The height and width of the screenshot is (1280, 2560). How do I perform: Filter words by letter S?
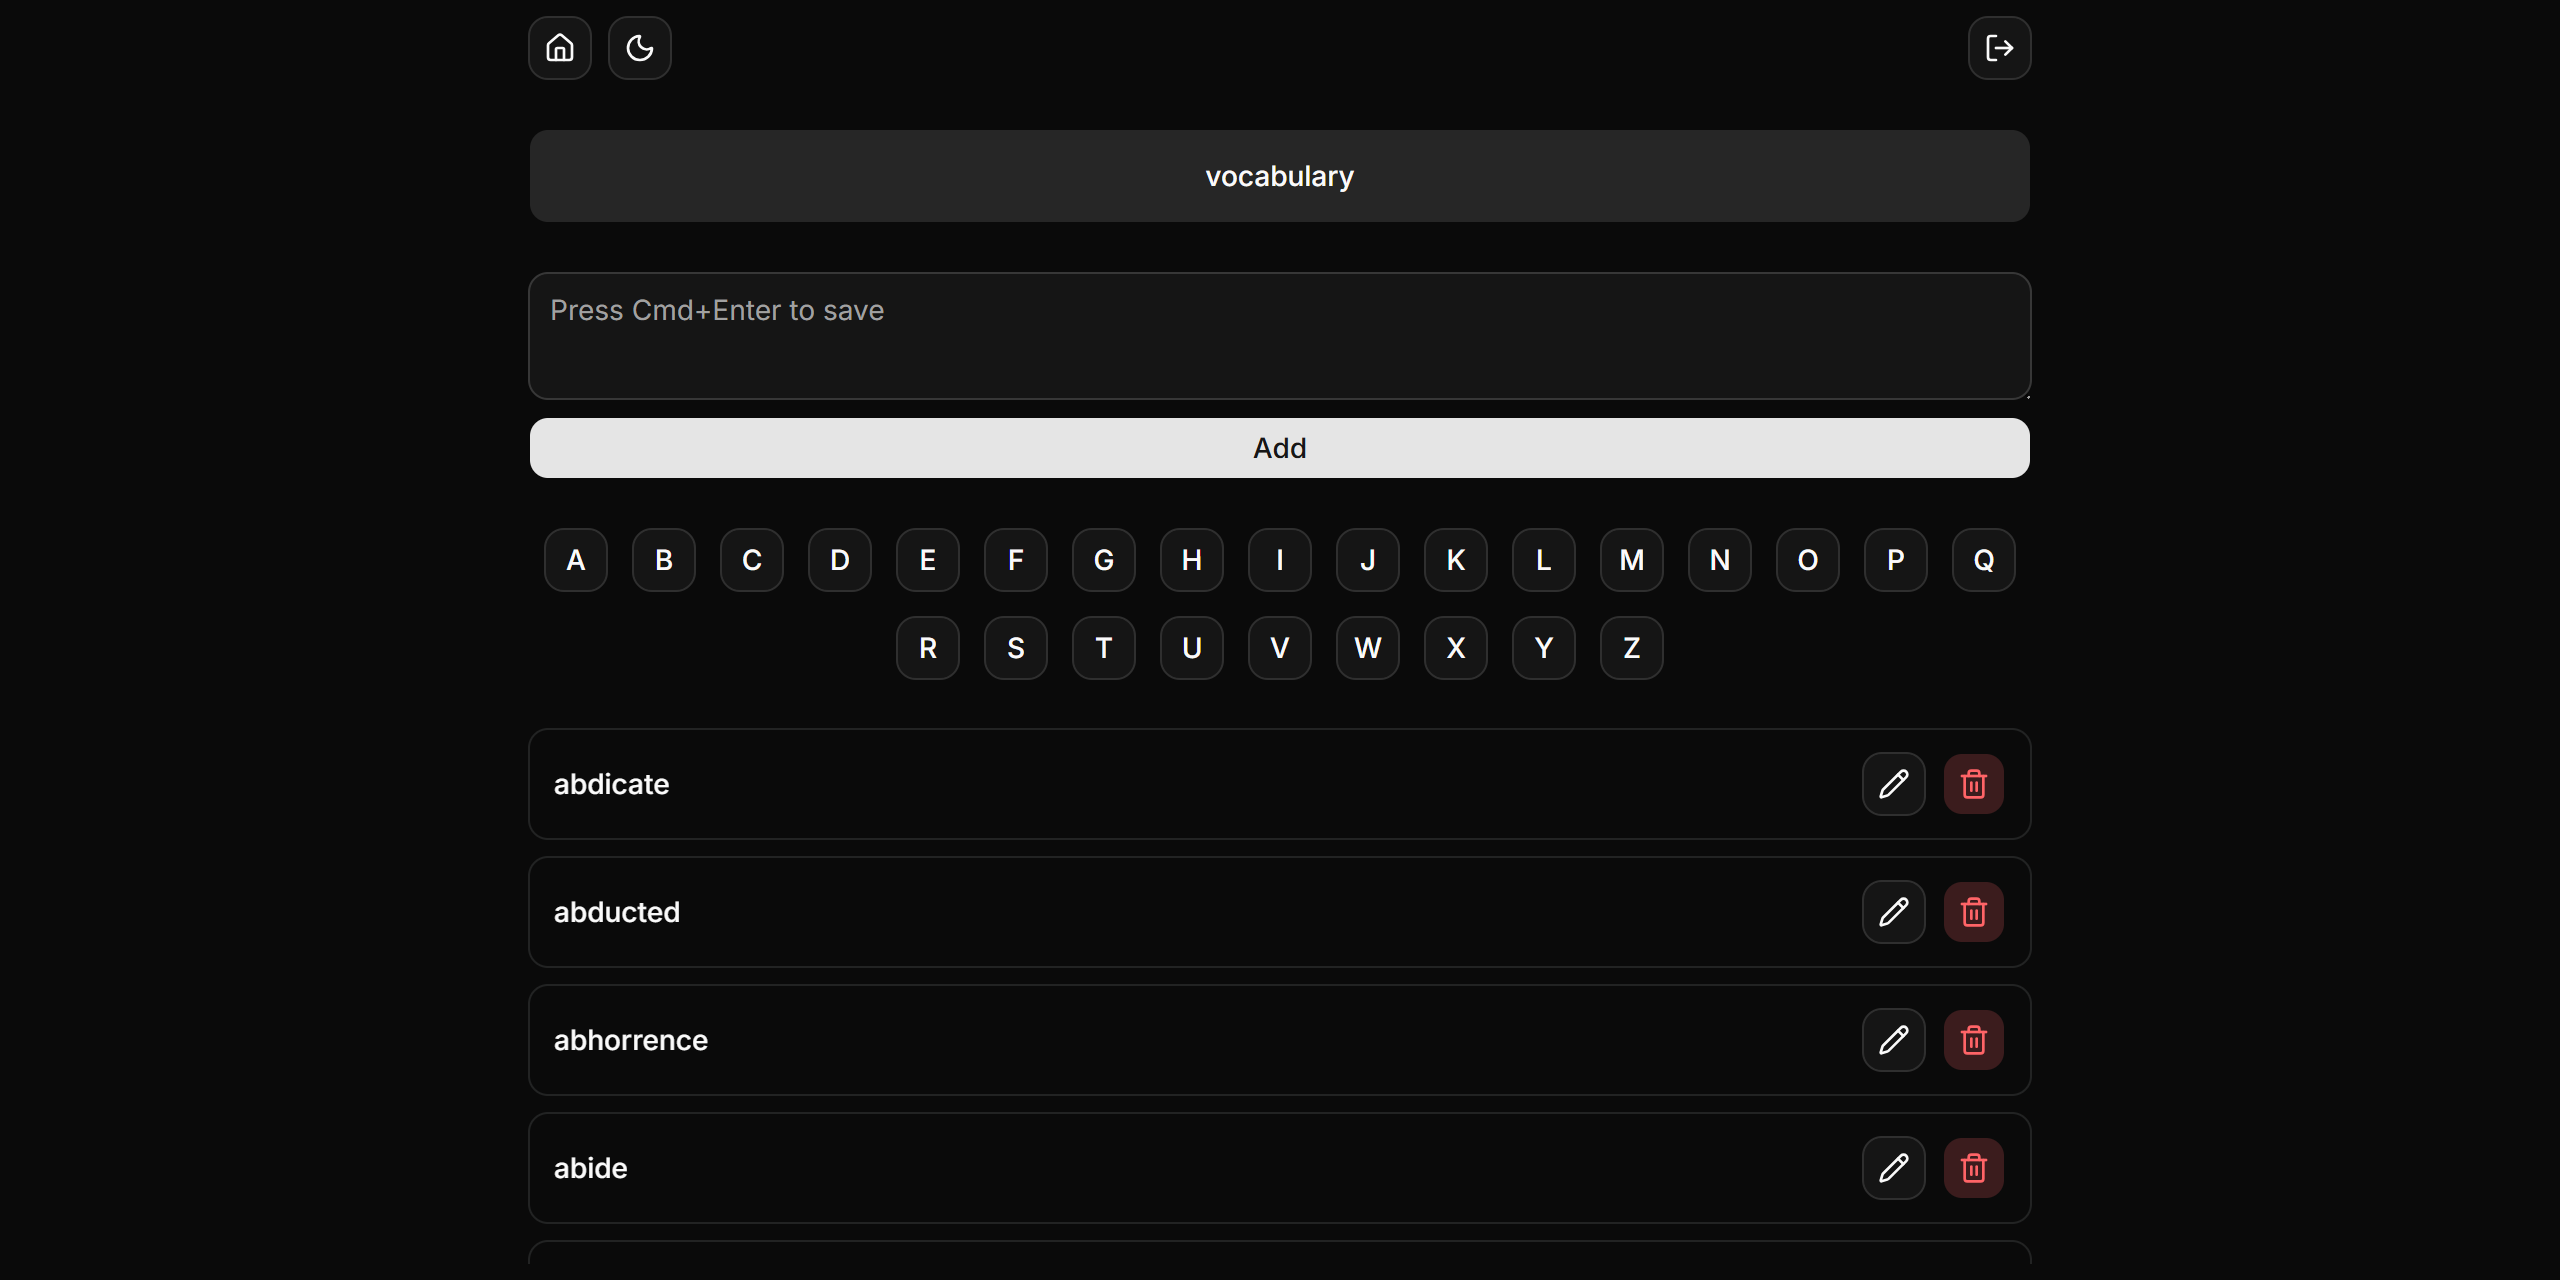[1015, 648]
